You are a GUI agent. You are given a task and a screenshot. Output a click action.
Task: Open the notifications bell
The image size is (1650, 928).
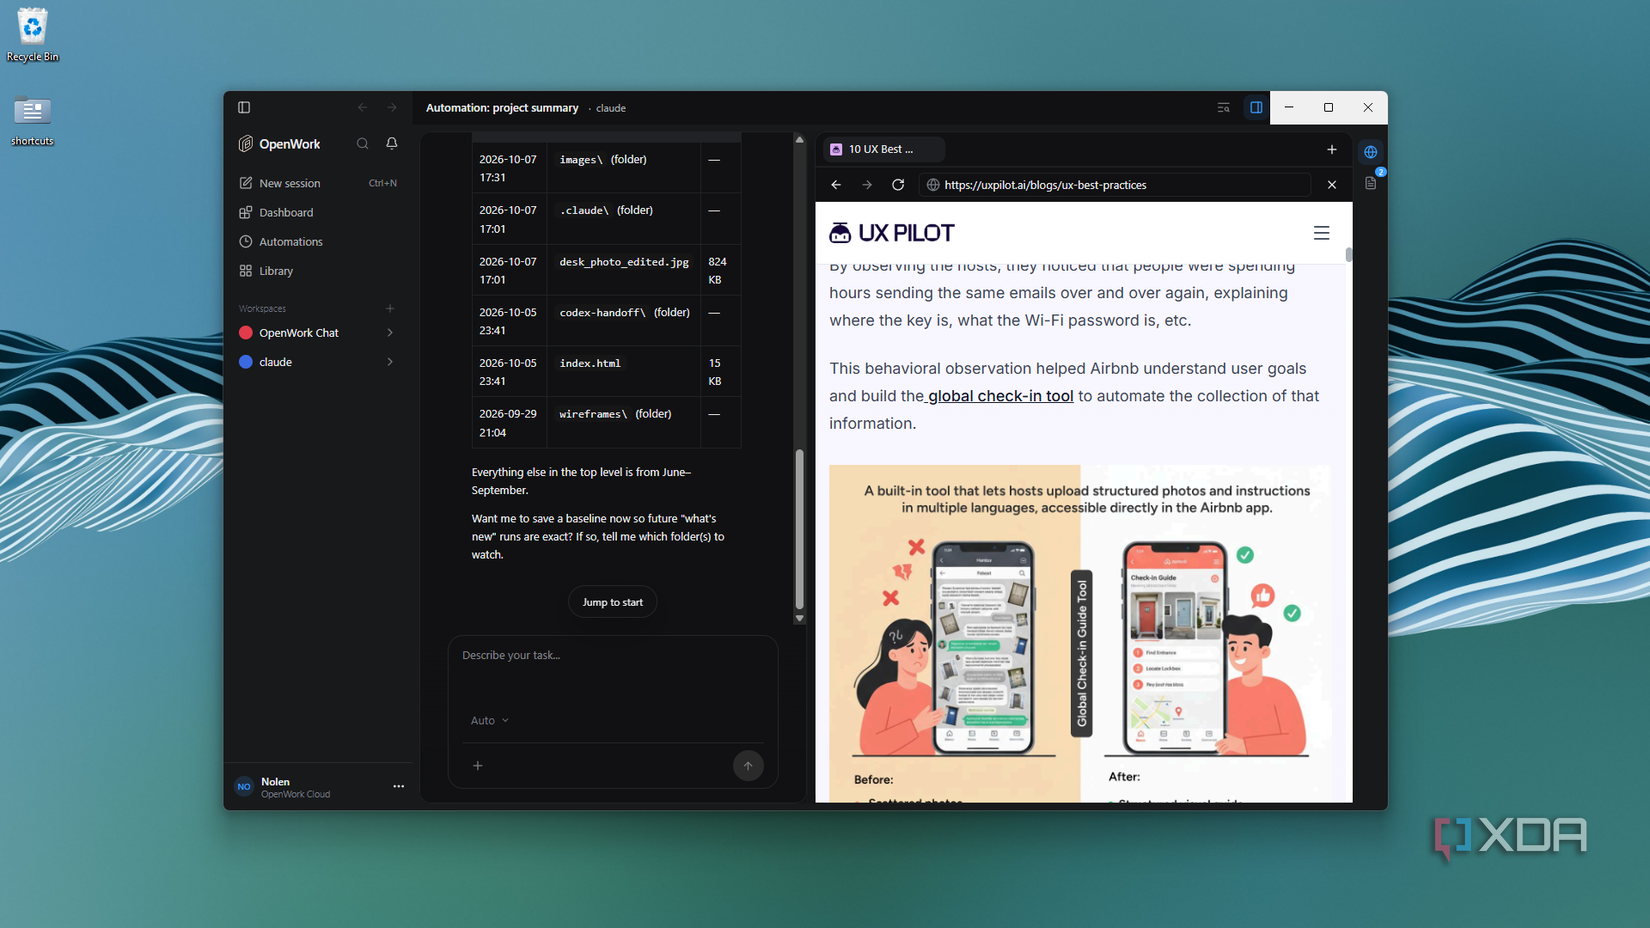coord(392,144)
